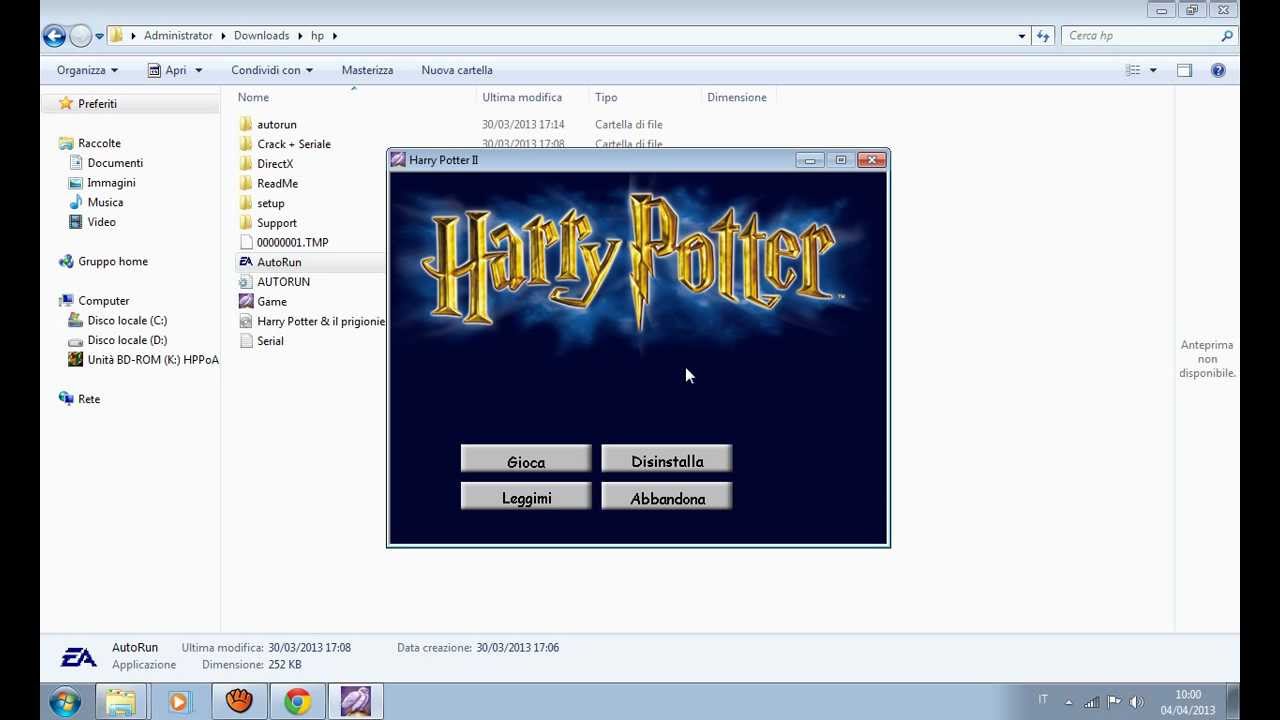
Task: Open Computer in the navigation pane
Action: (x=104, y=301)
